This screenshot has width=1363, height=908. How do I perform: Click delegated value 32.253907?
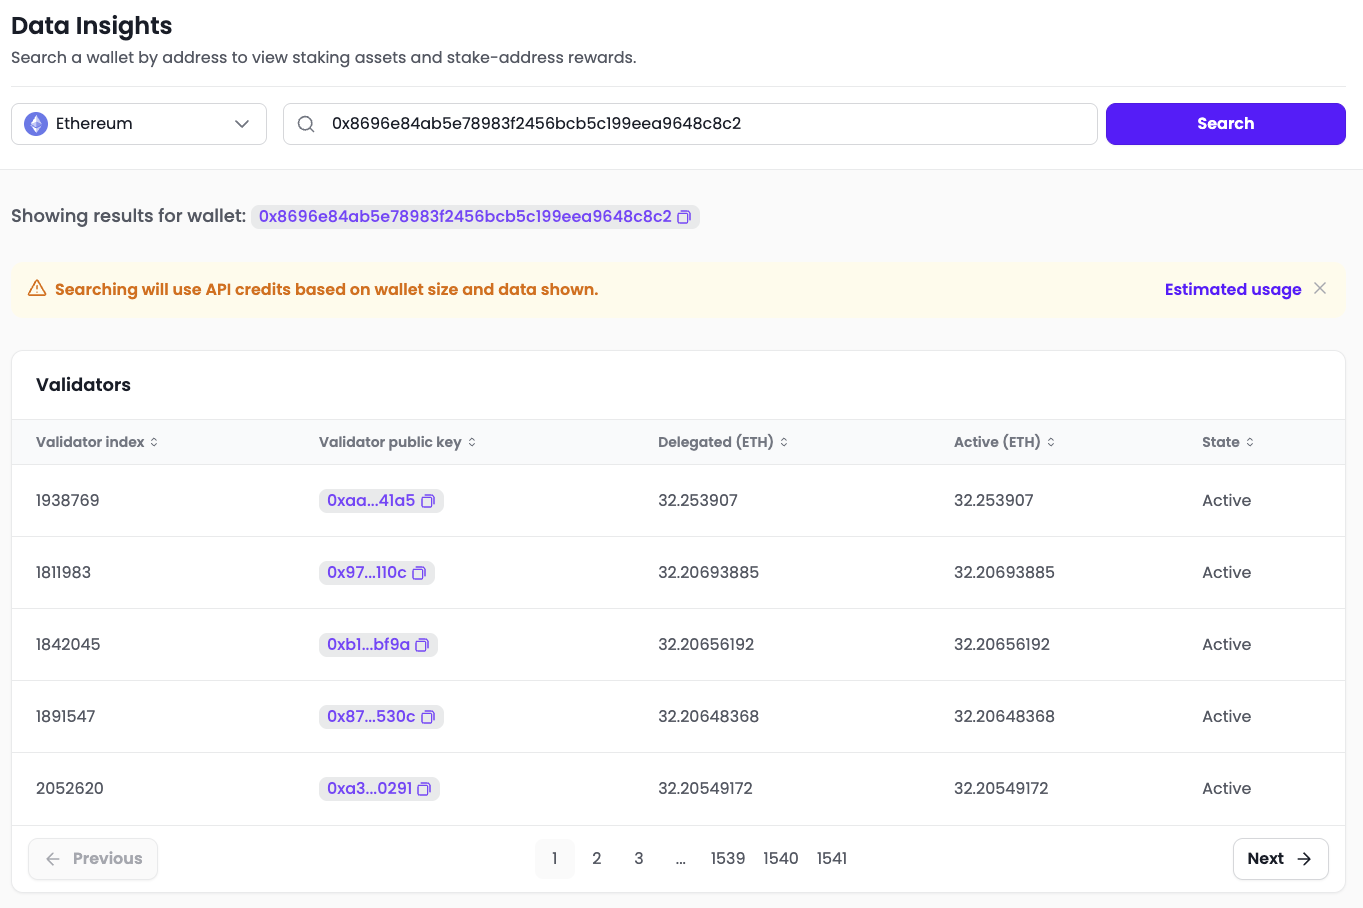point(698,501)
